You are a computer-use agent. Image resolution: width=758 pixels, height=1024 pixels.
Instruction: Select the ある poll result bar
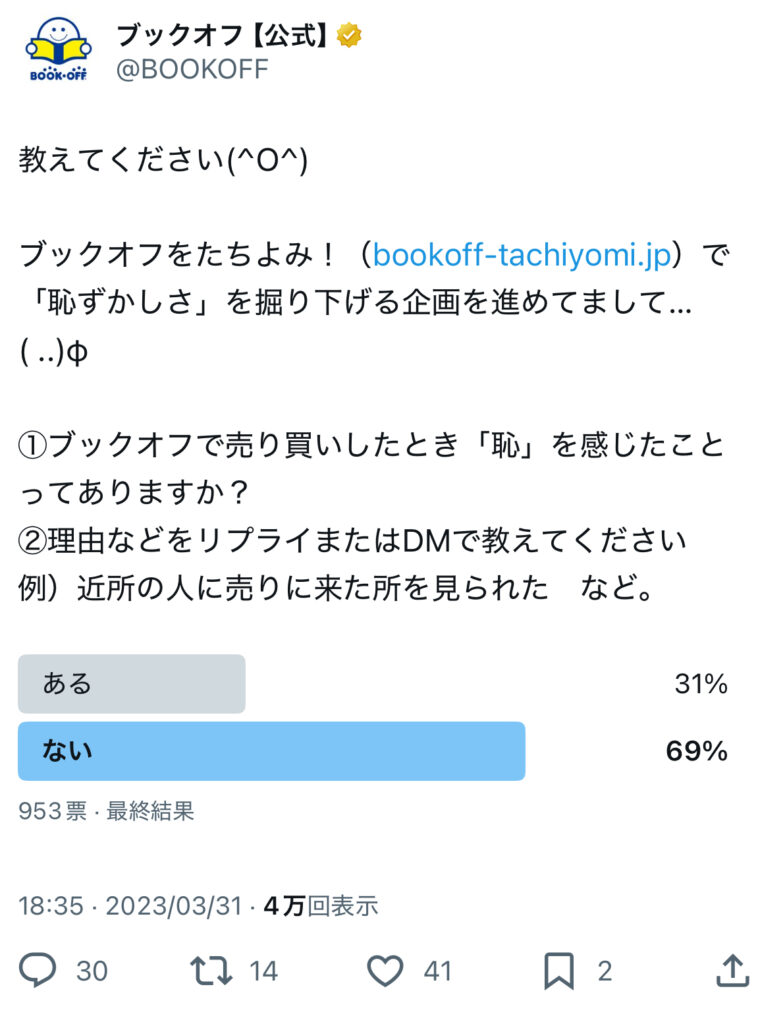click(131, 684)
